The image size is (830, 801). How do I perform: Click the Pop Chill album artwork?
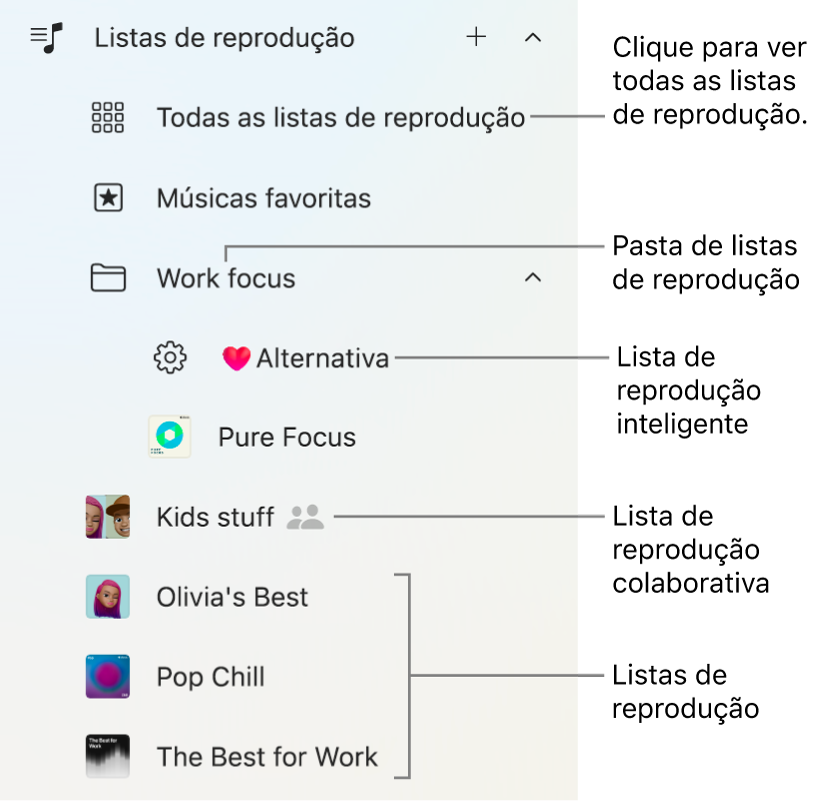click(x=107, y=677)
